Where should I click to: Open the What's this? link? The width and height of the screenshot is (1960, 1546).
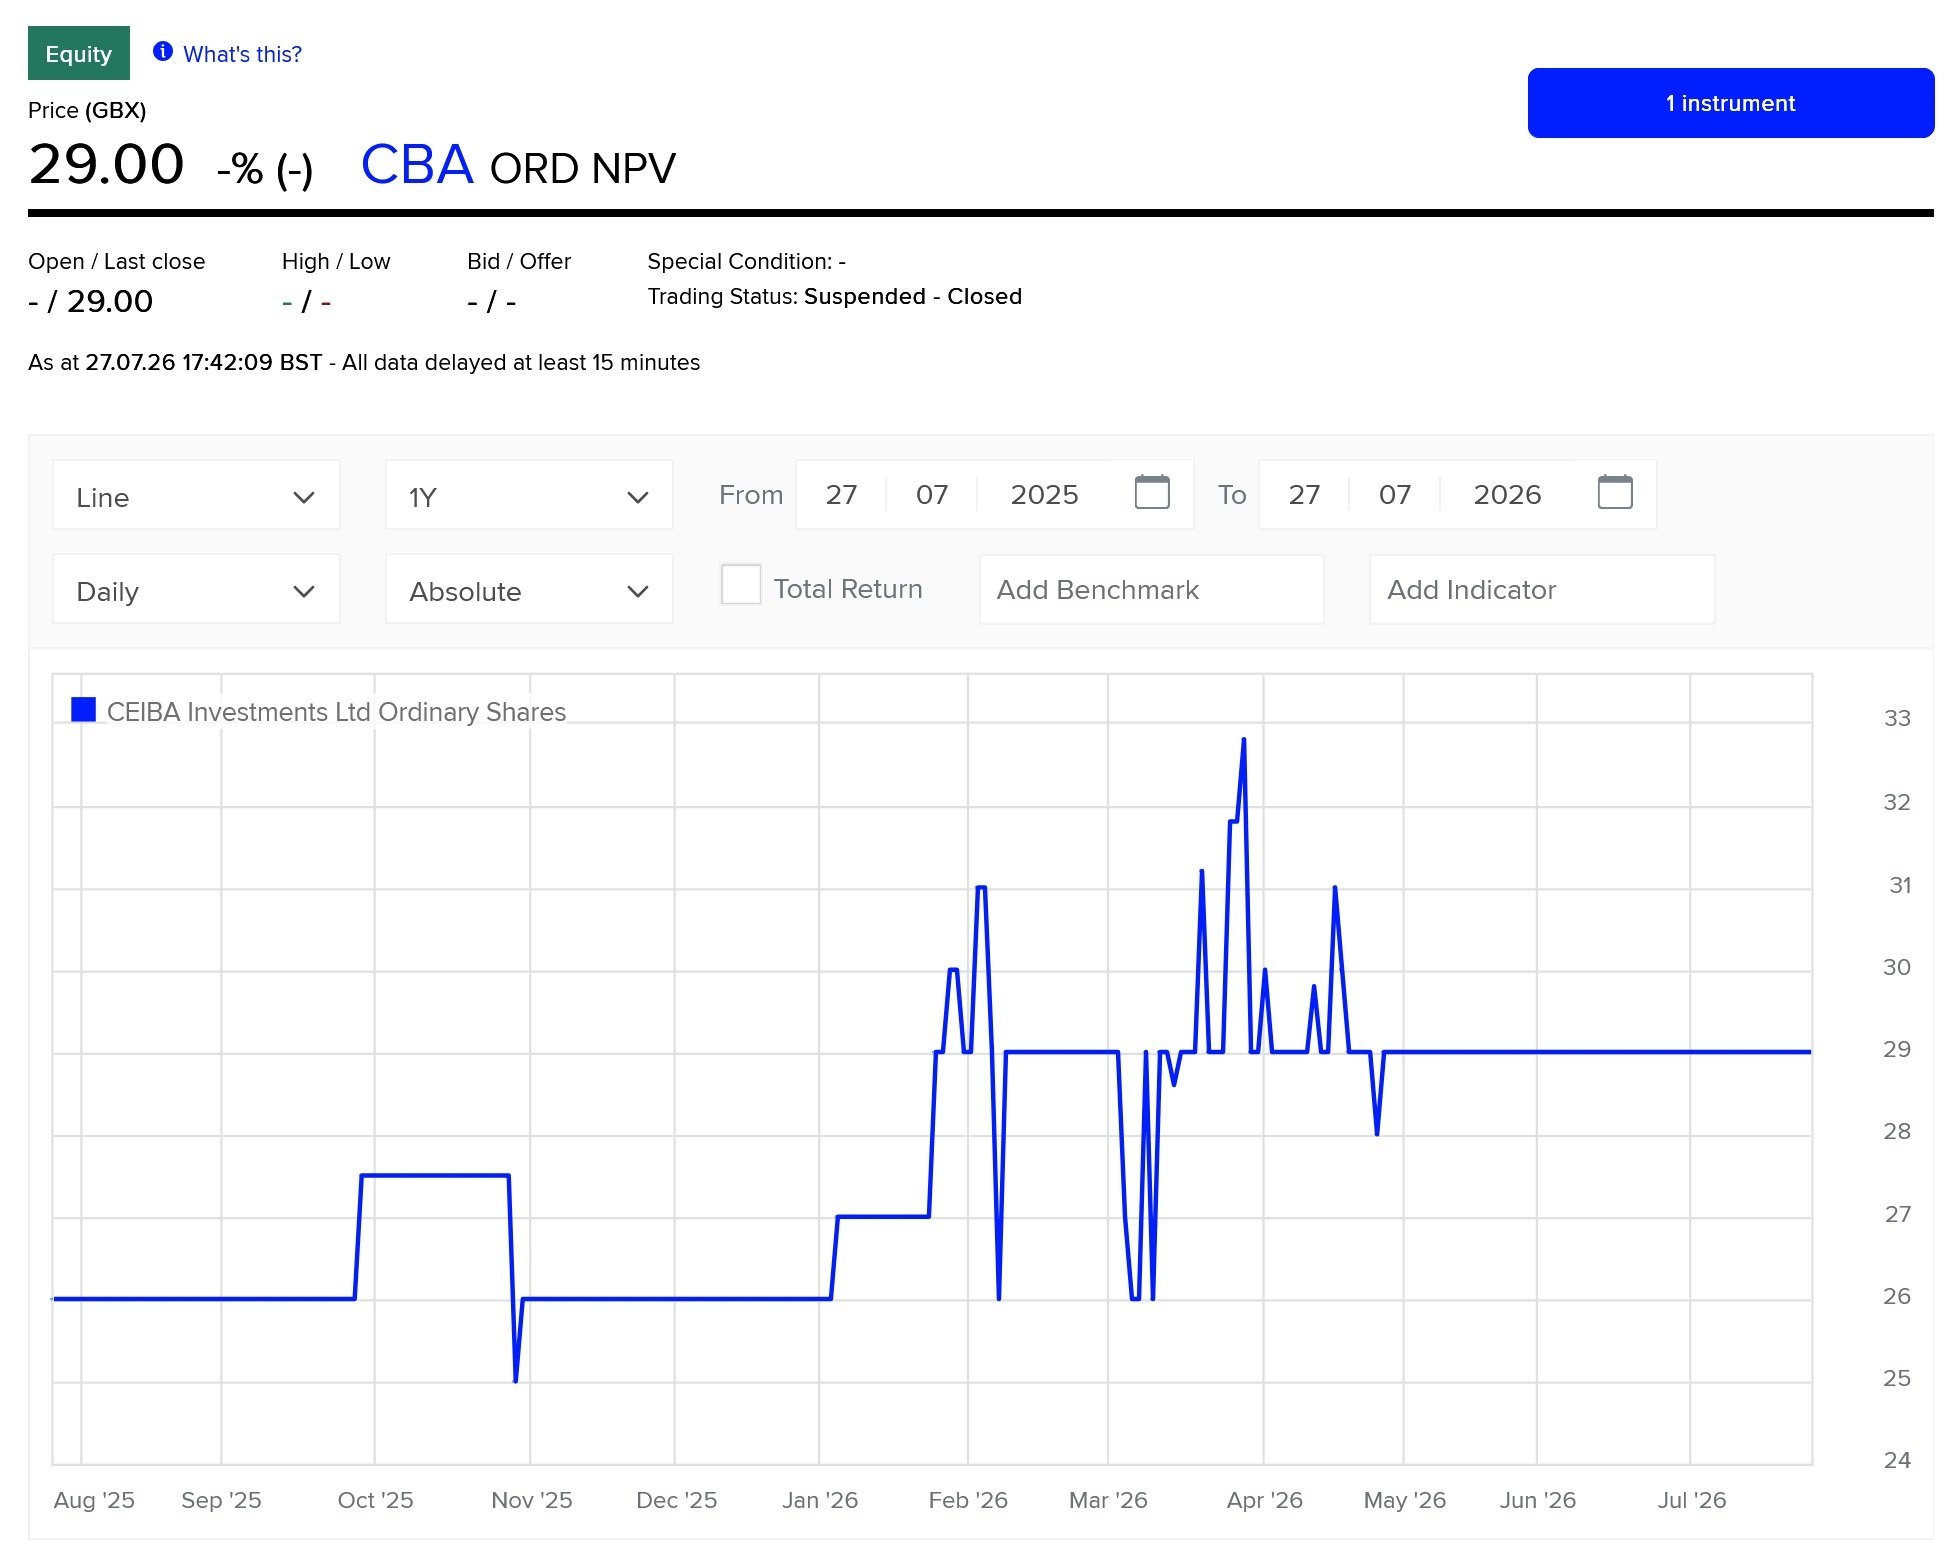[242, 54]
